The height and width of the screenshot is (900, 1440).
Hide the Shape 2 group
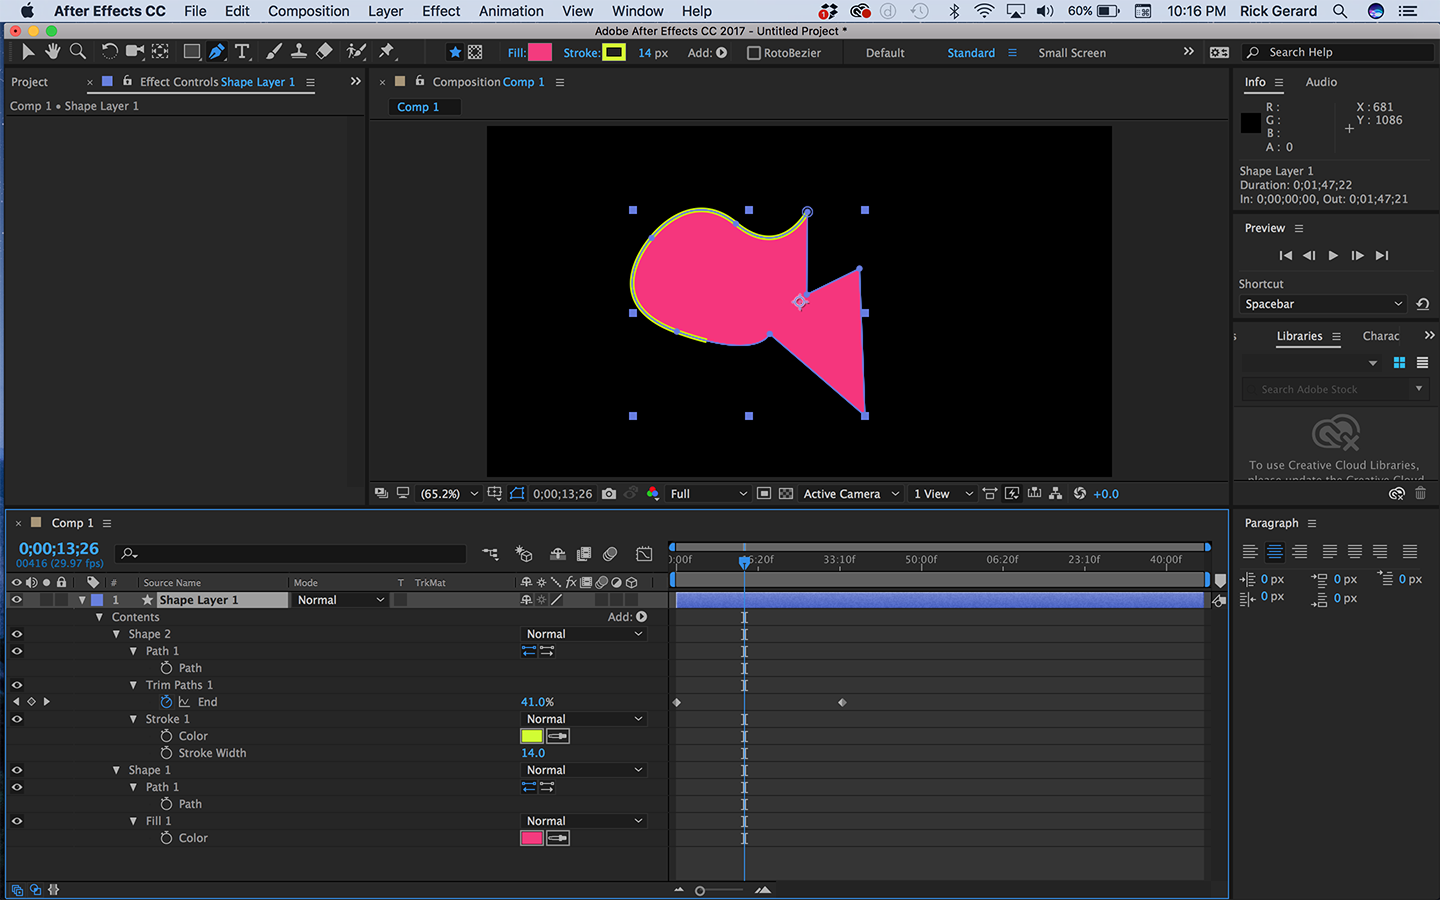[x=16, y=633]
